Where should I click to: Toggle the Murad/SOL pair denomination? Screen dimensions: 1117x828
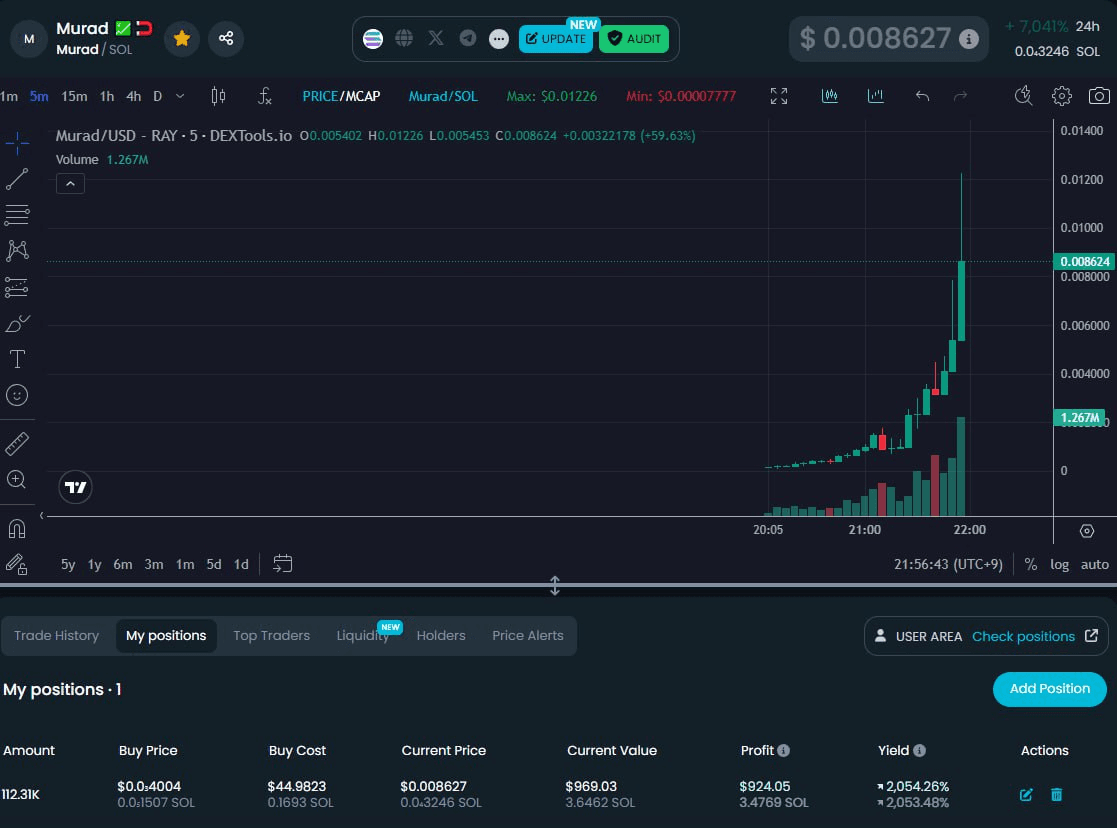pos(443,96)
